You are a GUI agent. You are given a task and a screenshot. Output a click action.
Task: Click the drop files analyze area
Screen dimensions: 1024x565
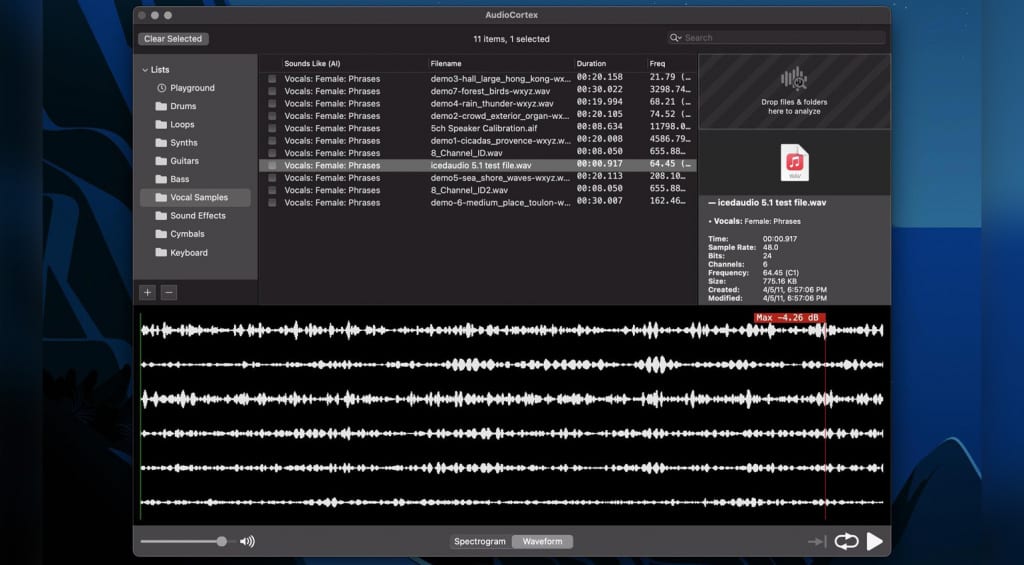(794, 91)
